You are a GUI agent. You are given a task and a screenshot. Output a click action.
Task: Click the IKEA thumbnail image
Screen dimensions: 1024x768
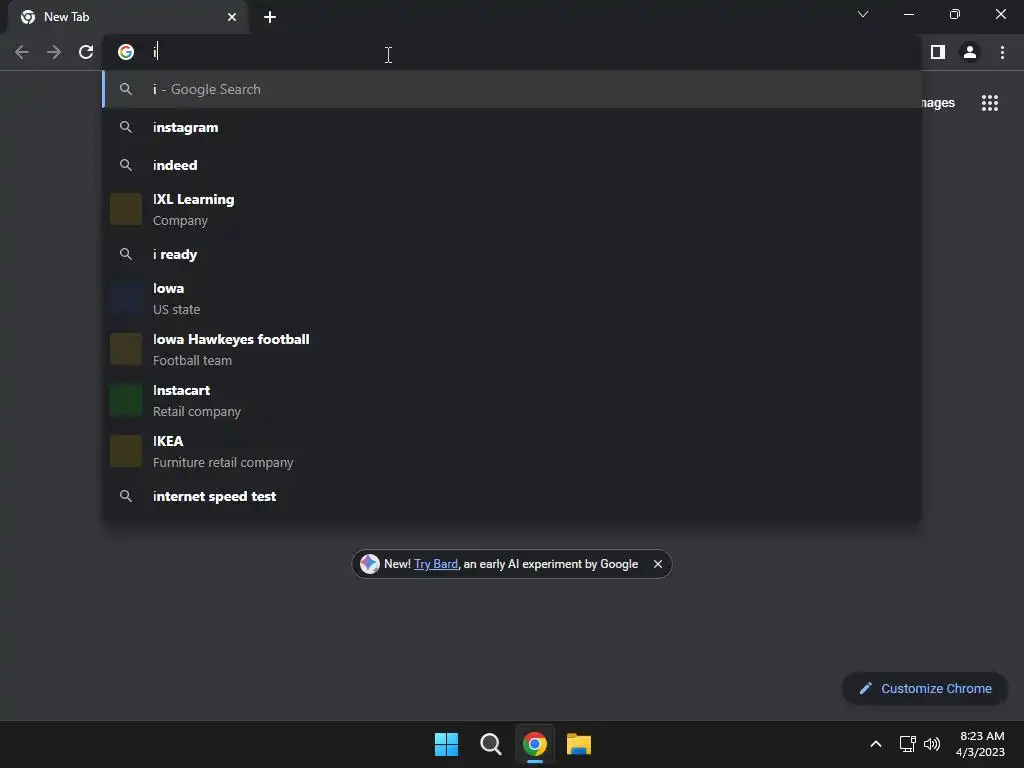(126, 451)
